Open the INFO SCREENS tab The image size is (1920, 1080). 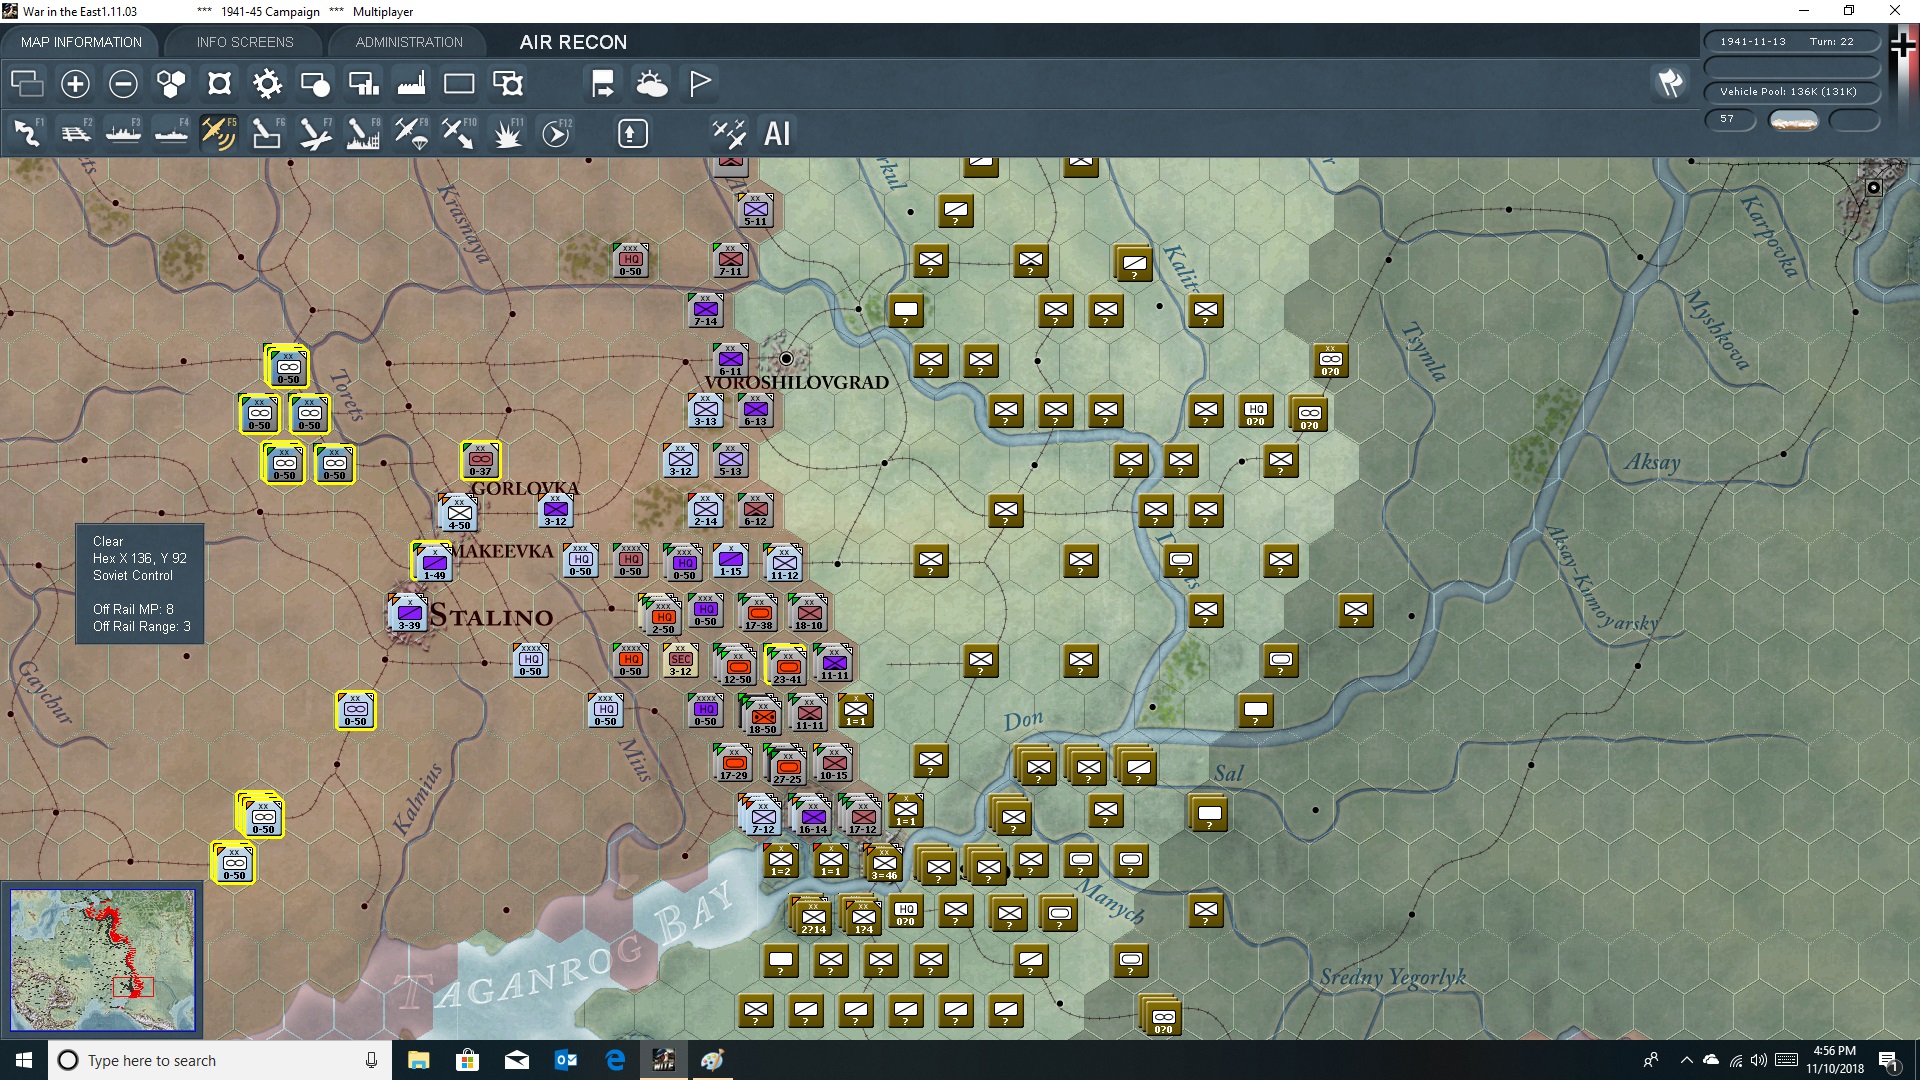[x=245, y=42]
